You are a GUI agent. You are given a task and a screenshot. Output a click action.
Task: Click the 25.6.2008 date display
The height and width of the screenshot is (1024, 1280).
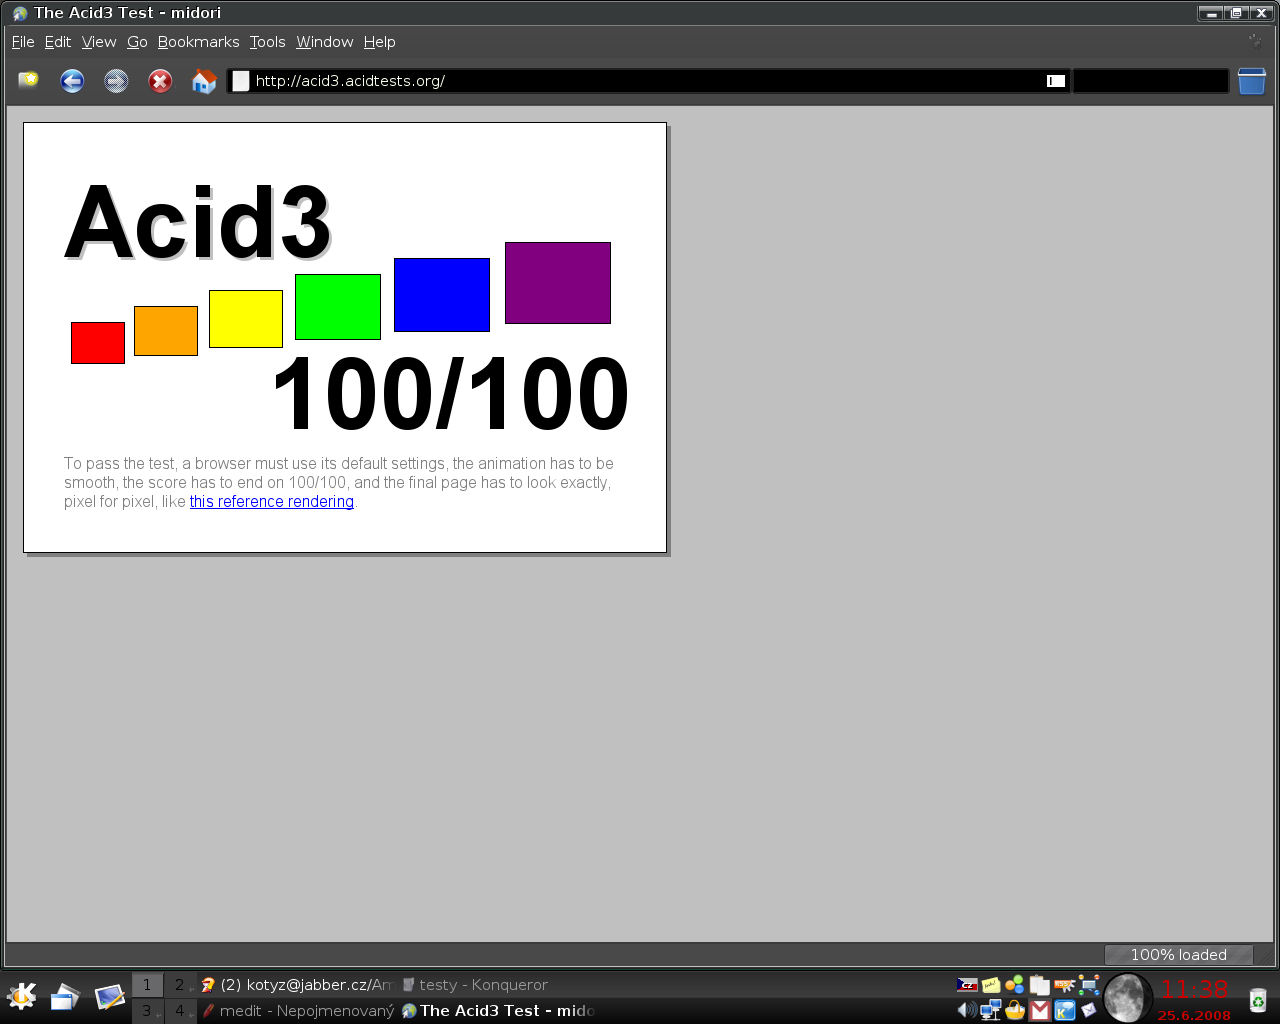click(1194, 1015)
